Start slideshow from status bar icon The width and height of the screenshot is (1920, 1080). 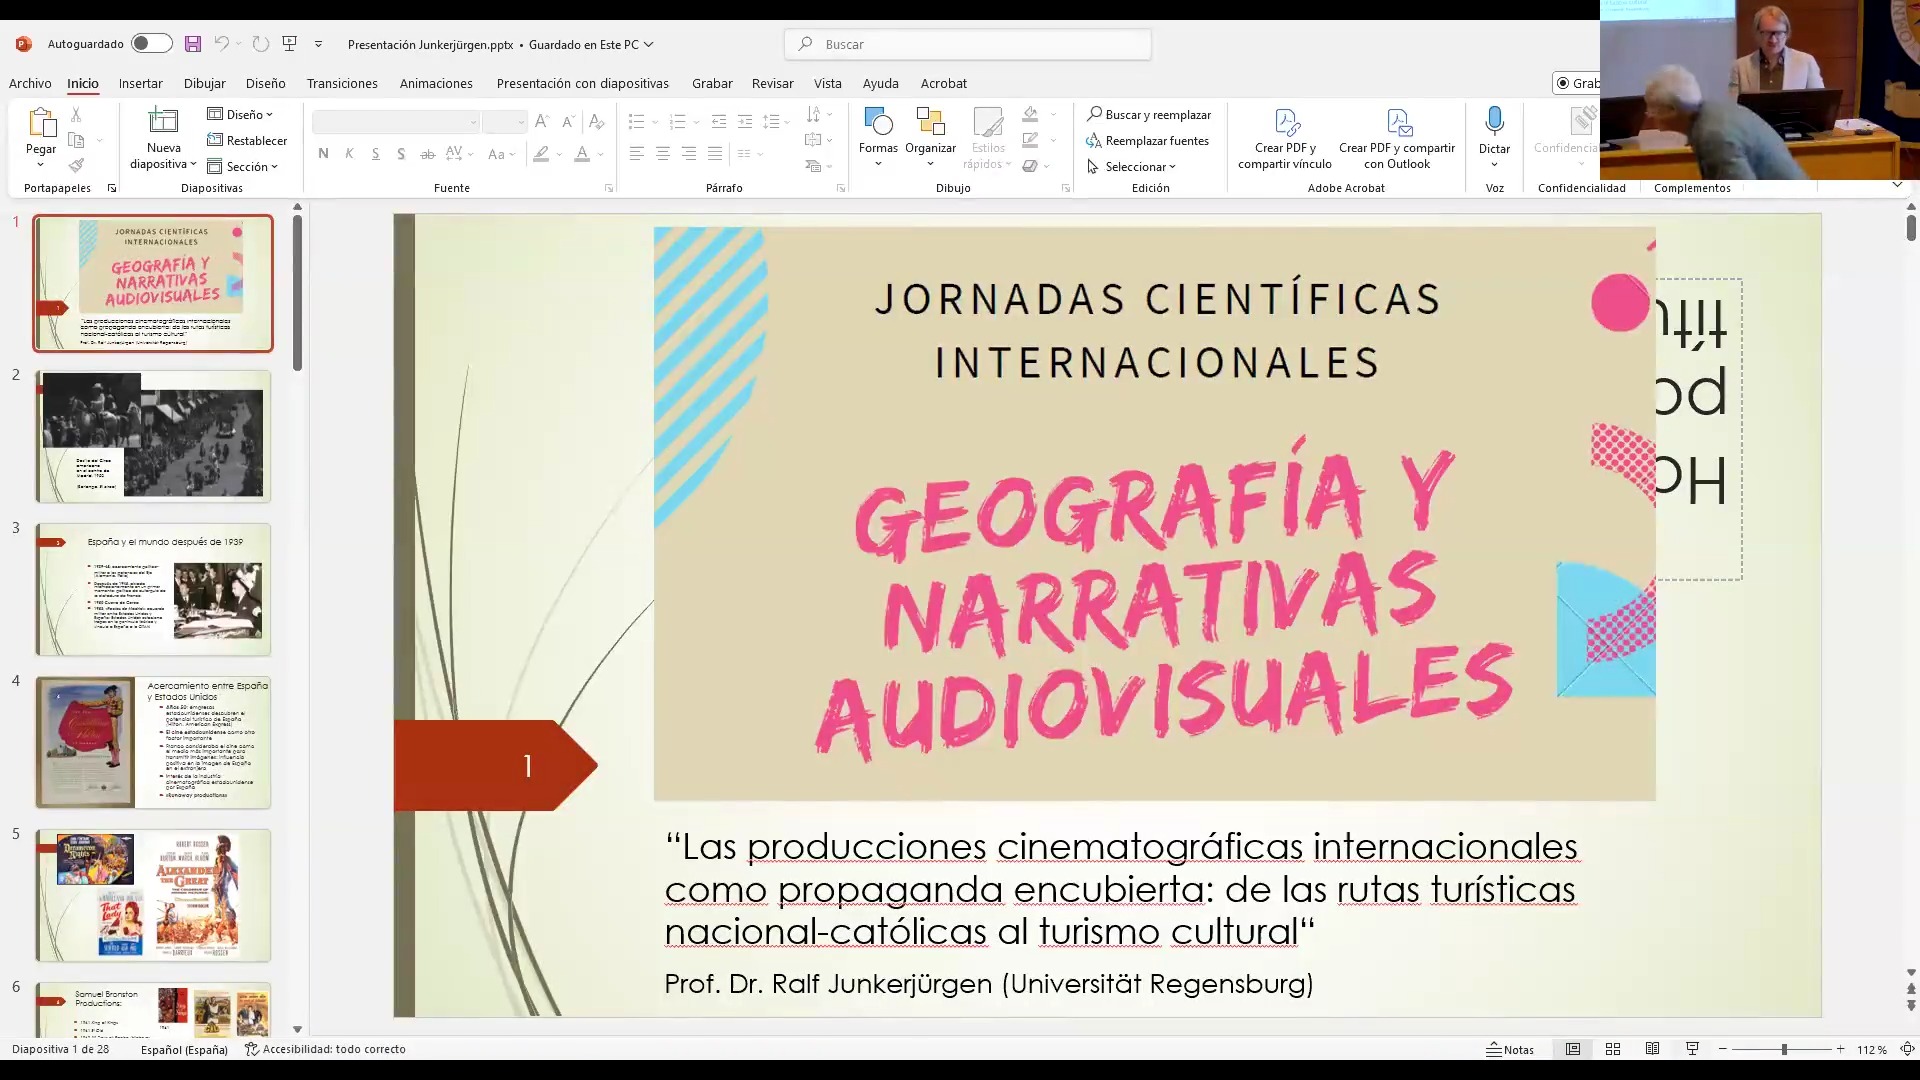point(1692,1049)
